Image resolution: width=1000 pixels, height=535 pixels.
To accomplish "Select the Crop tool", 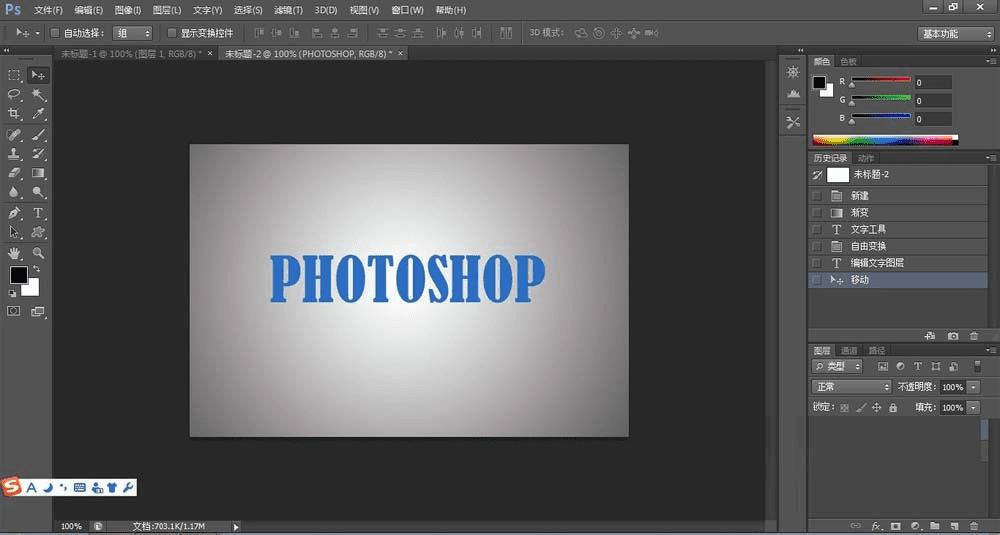I will pos(14,114).
